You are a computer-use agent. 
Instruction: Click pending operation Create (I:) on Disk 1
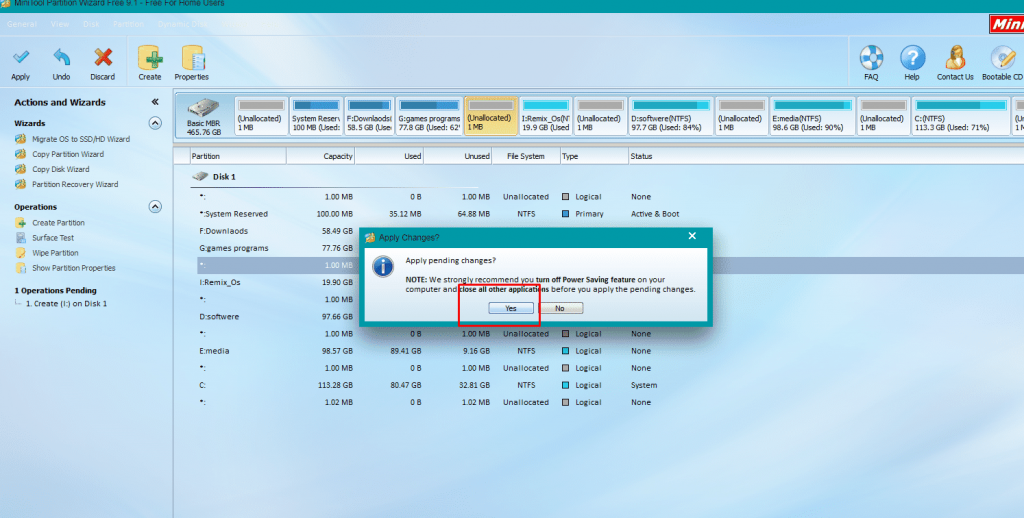(66, 304)
